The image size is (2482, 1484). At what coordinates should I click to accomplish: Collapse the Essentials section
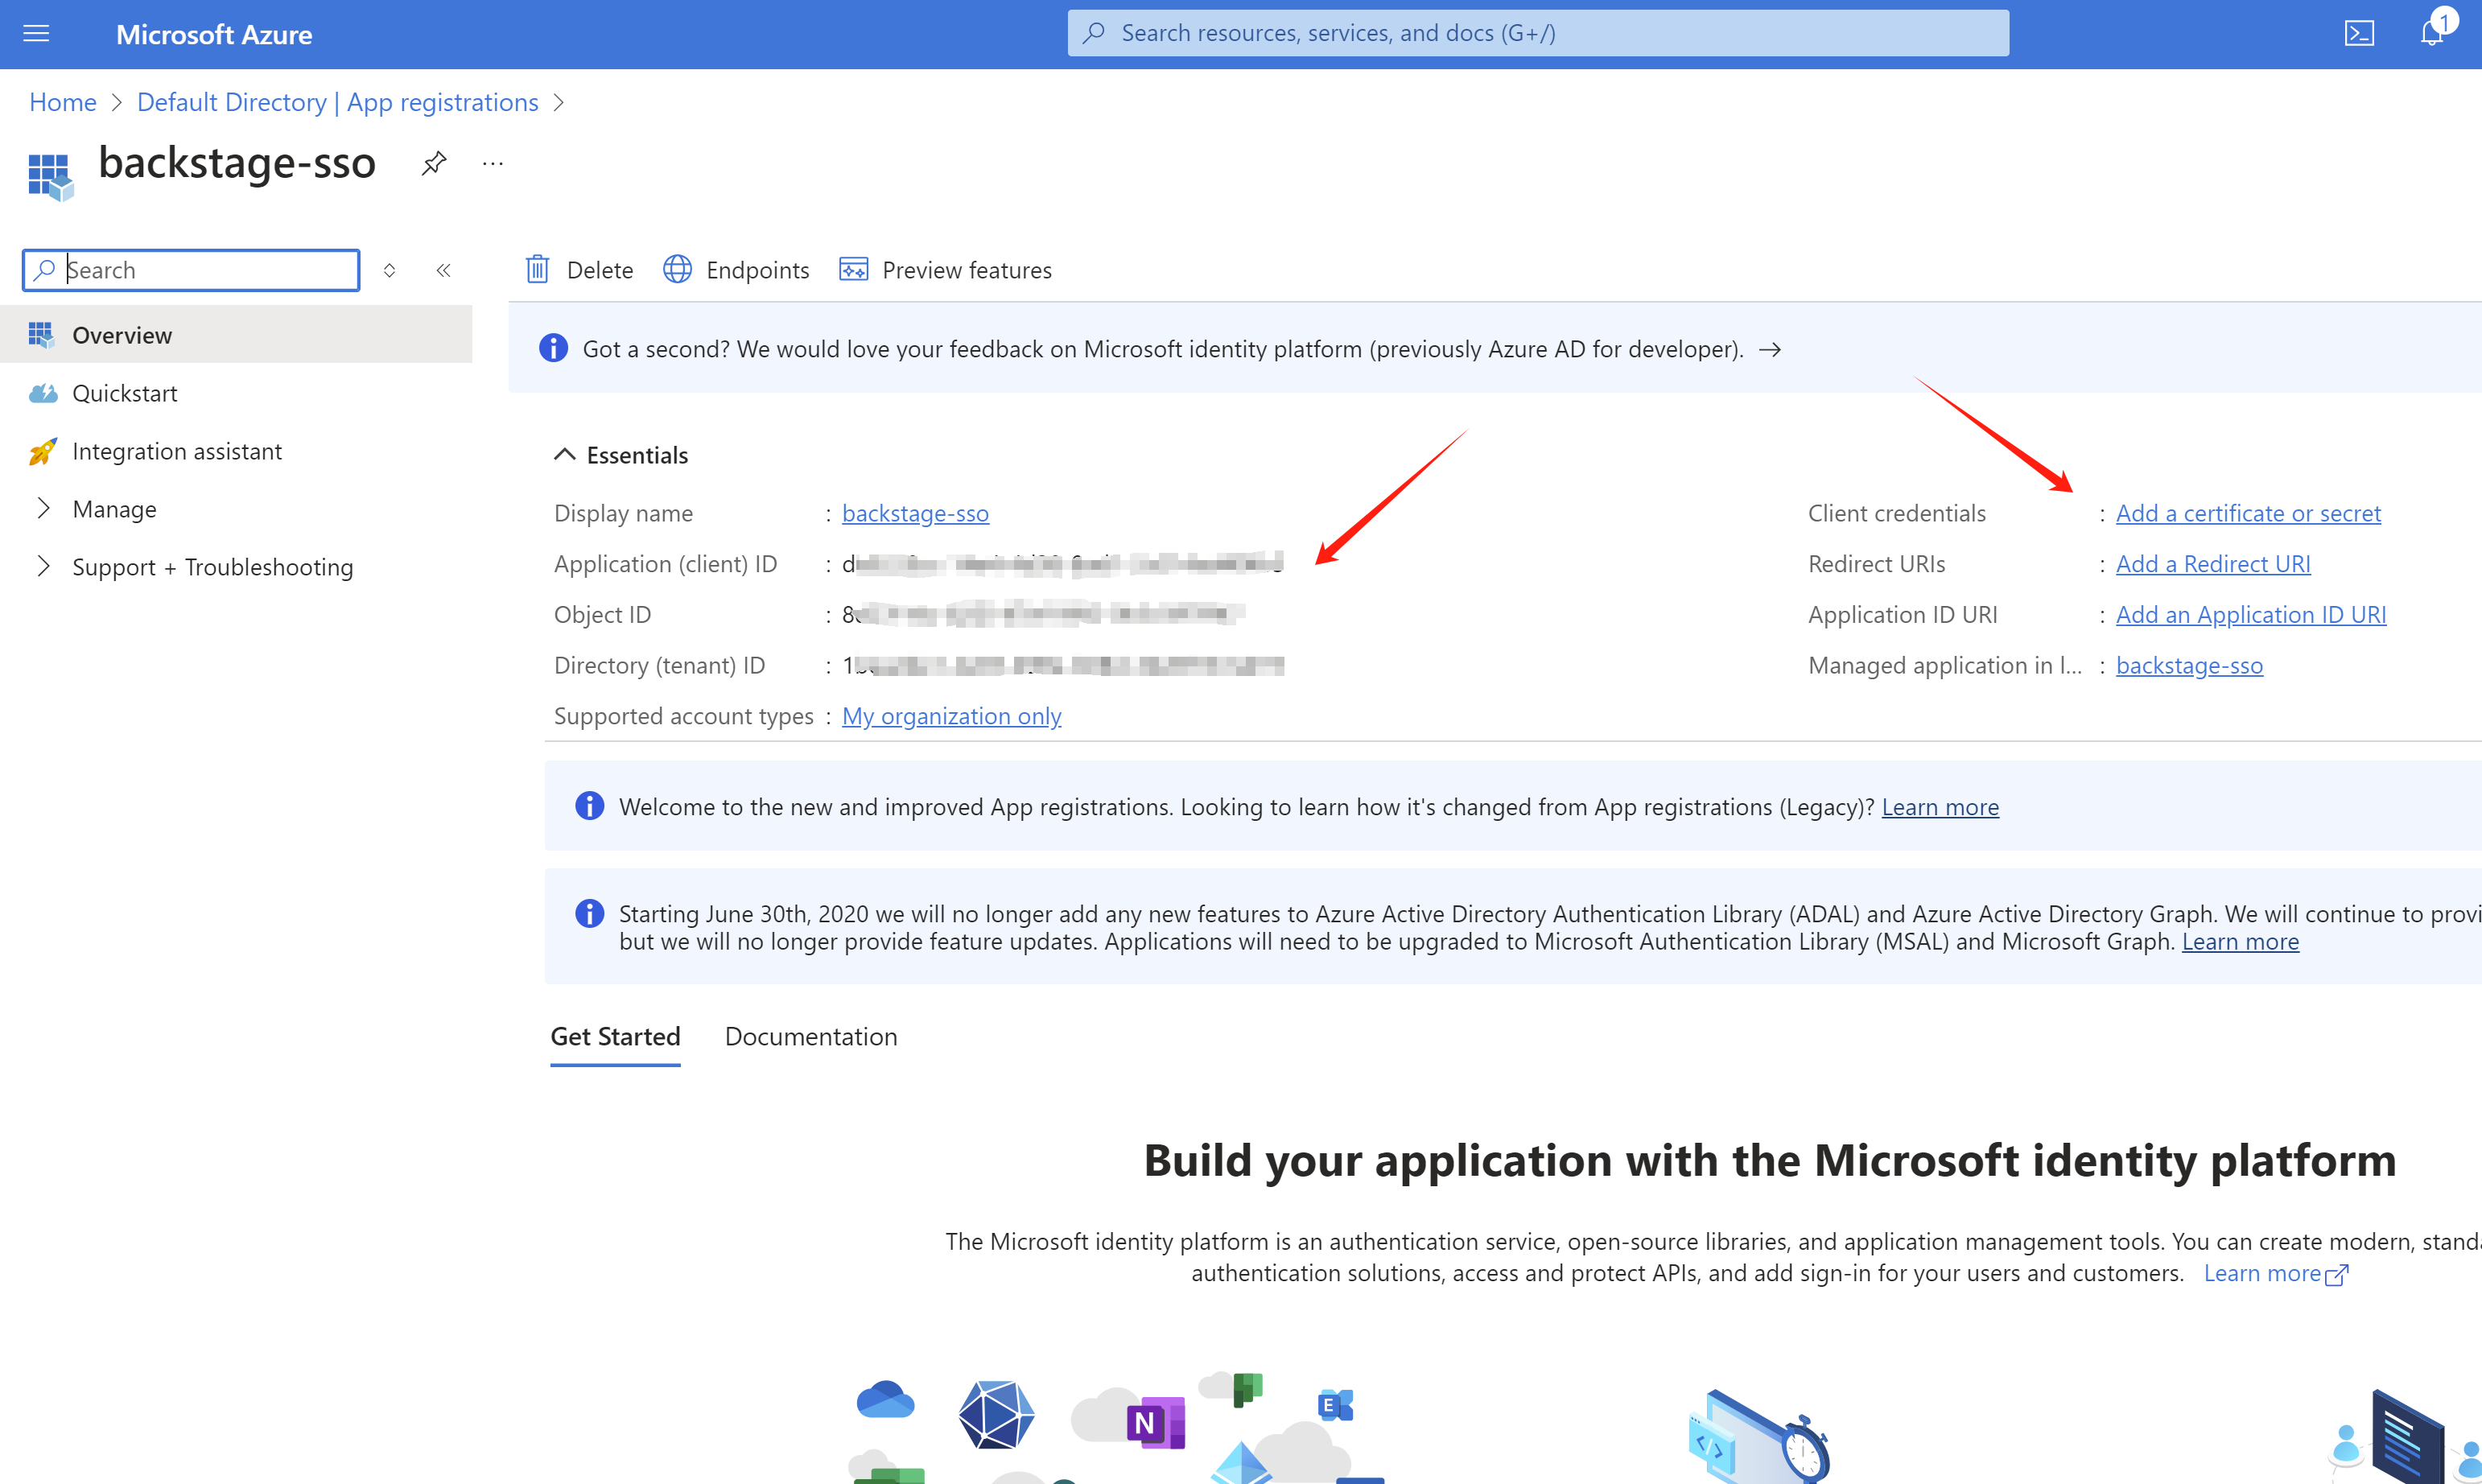click(x=565, y=455)
